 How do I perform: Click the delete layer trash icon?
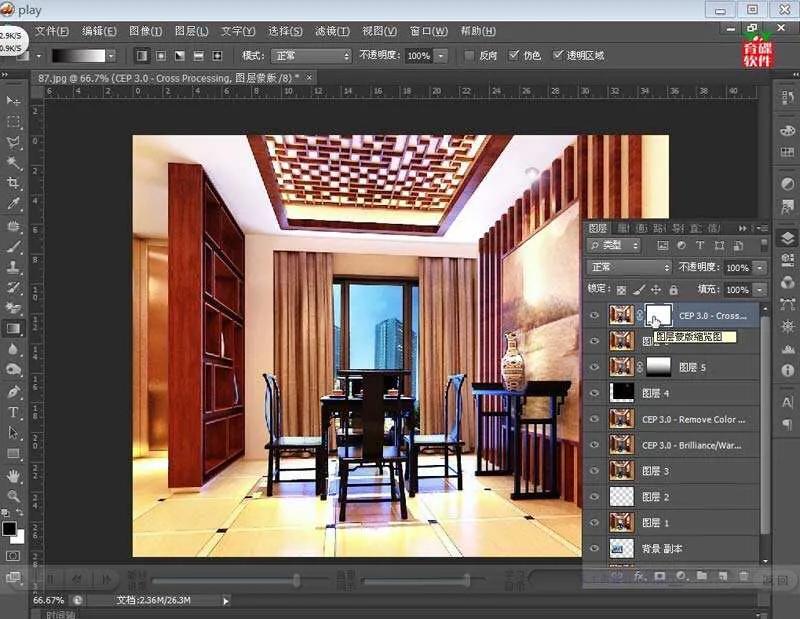pos(743,576)
